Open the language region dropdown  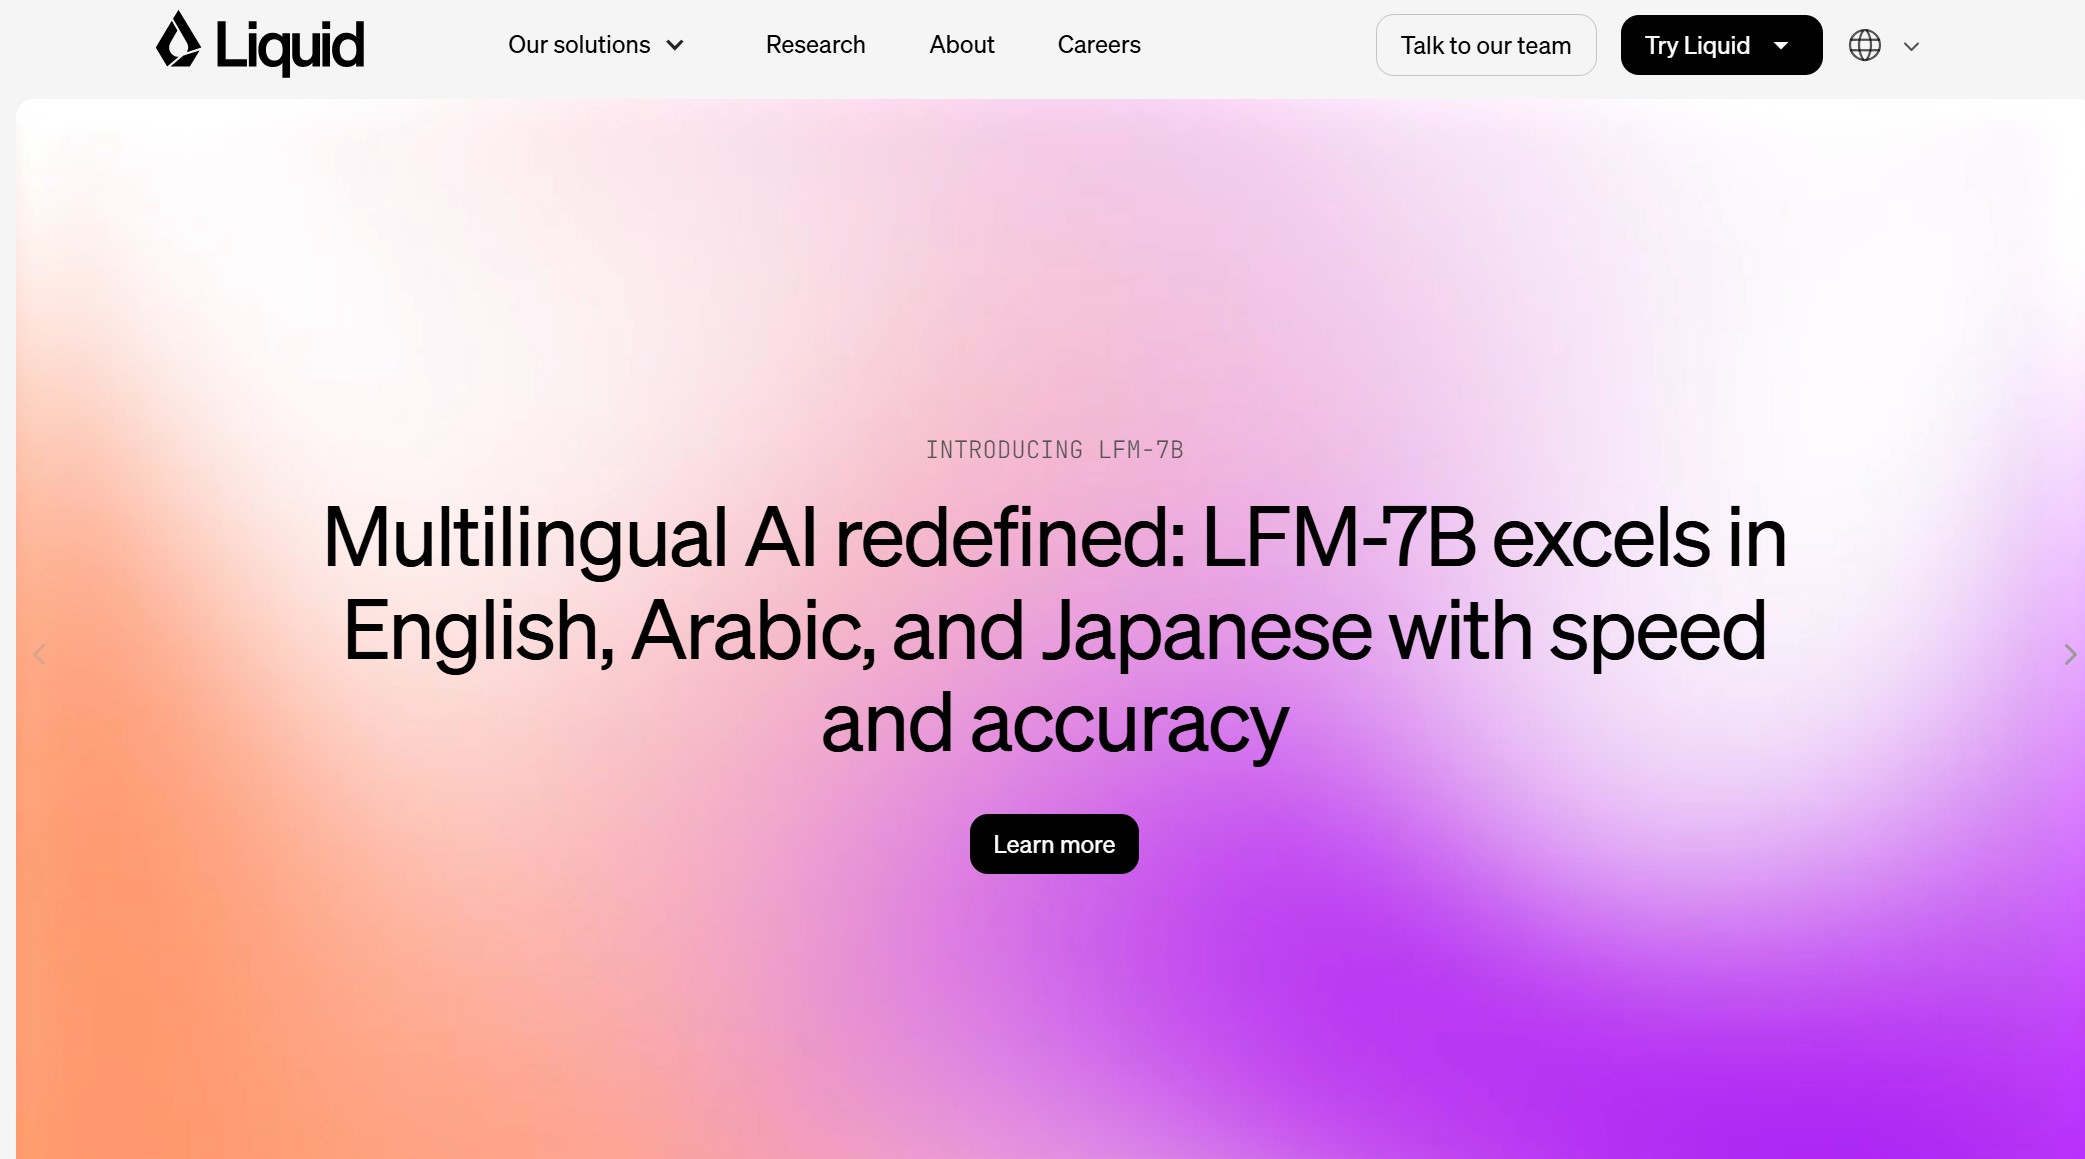pyautogui.click(x=1884, y=44)
